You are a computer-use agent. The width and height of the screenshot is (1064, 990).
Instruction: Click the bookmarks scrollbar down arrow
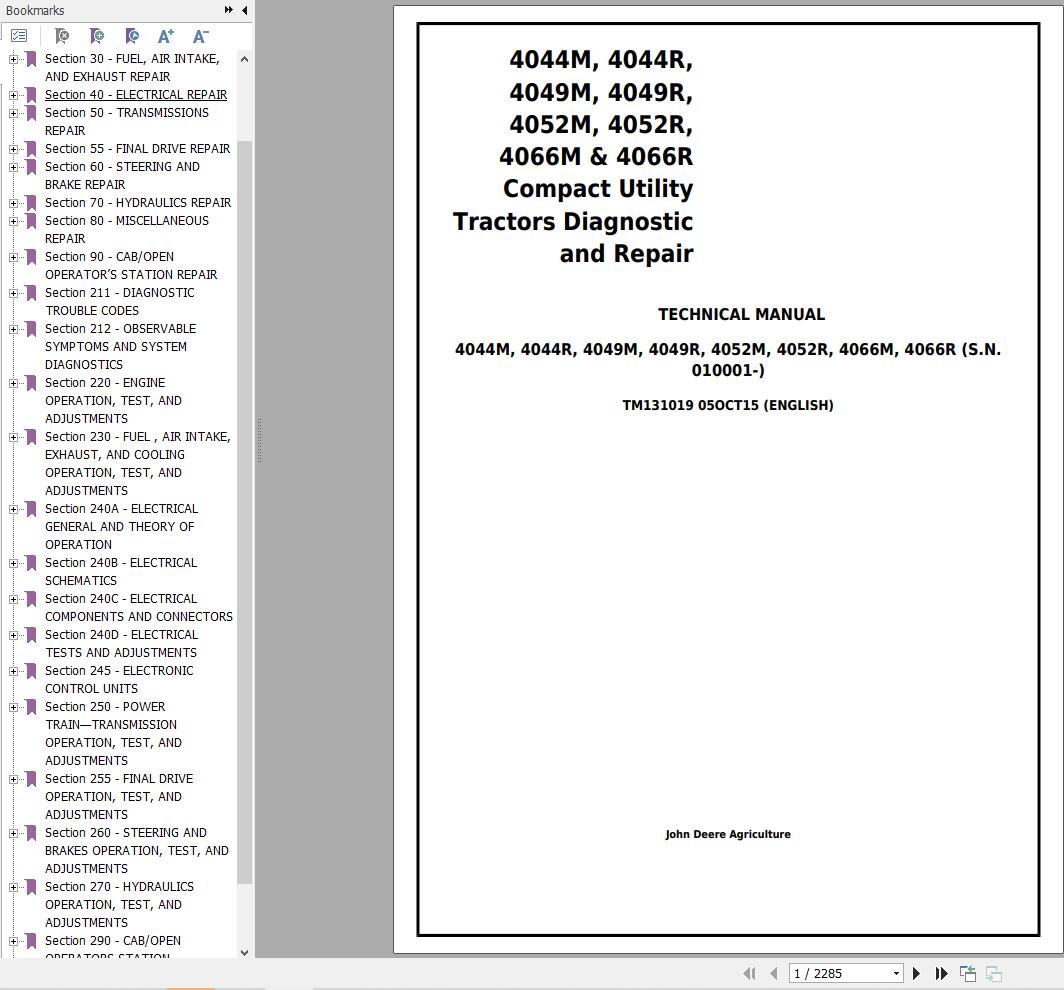244,952
